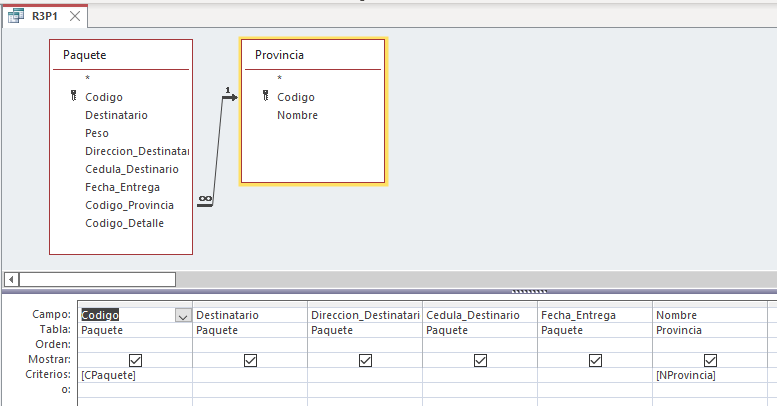Select the Peso field in the Paquete table

pyautogui.click(x=97, y=133)
